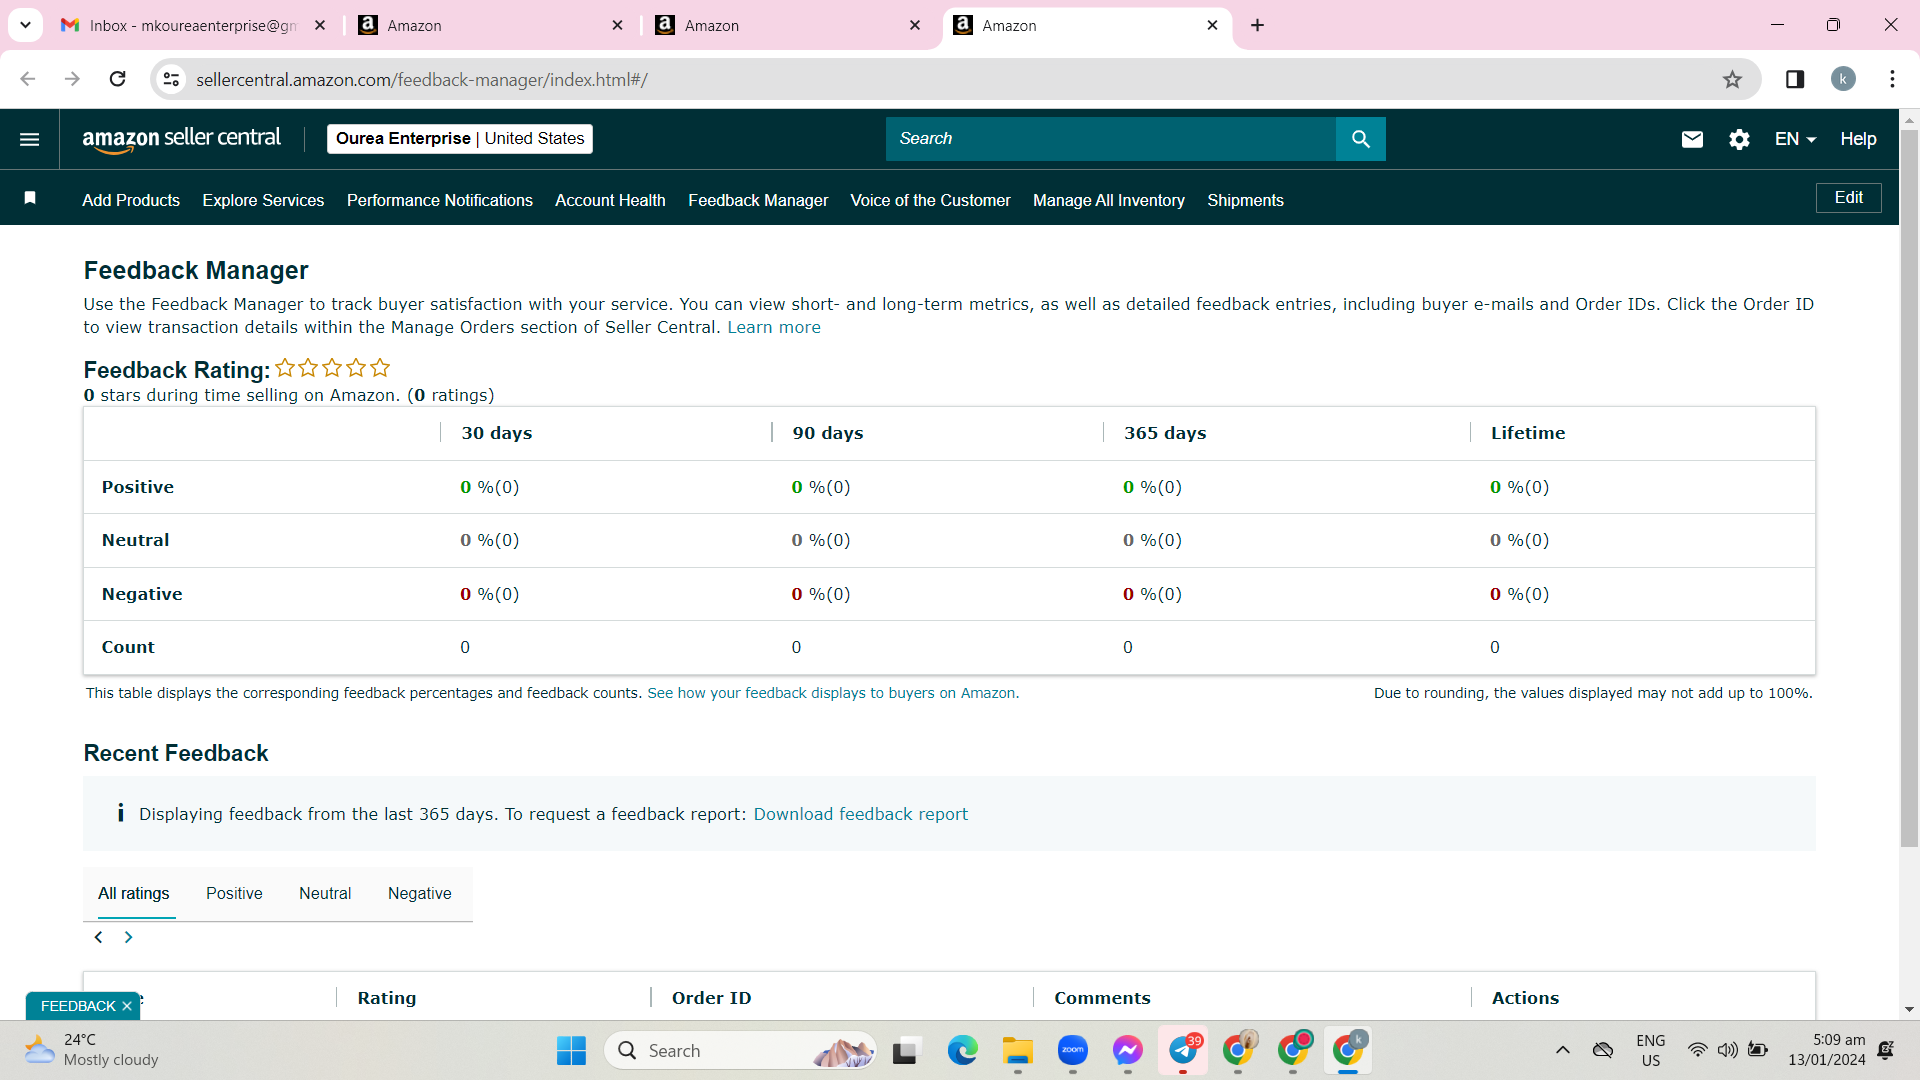
Task: Launch Zoom from the taskbar
Action: [x=1073, y=1051]
